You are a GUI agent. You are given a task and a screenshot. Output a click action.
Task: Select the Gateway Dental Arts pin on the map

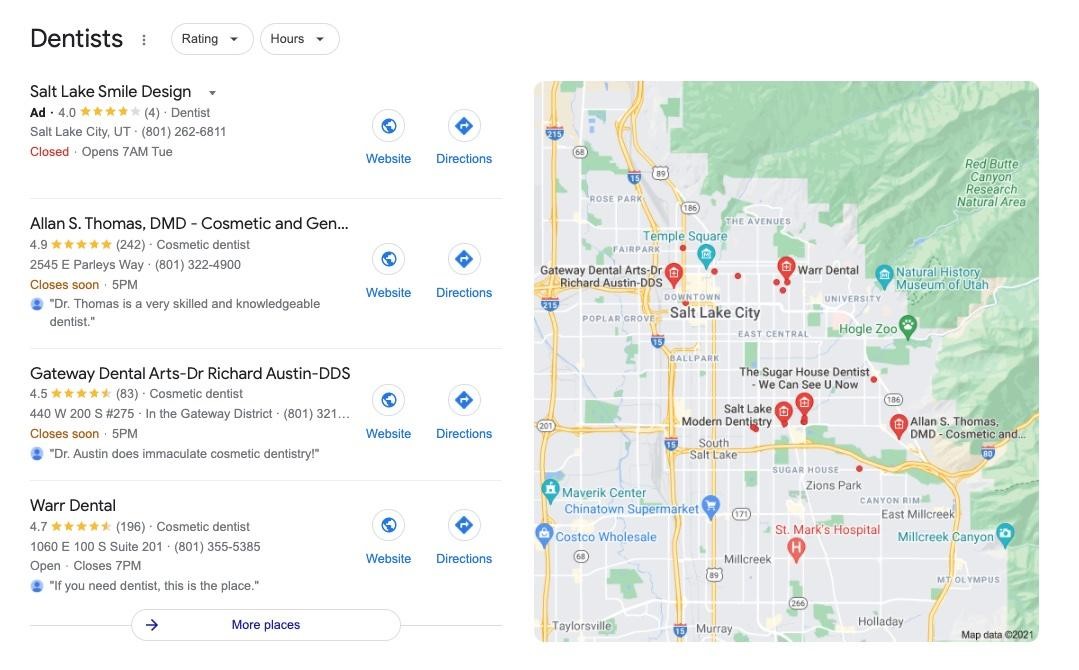click(674, 274)
